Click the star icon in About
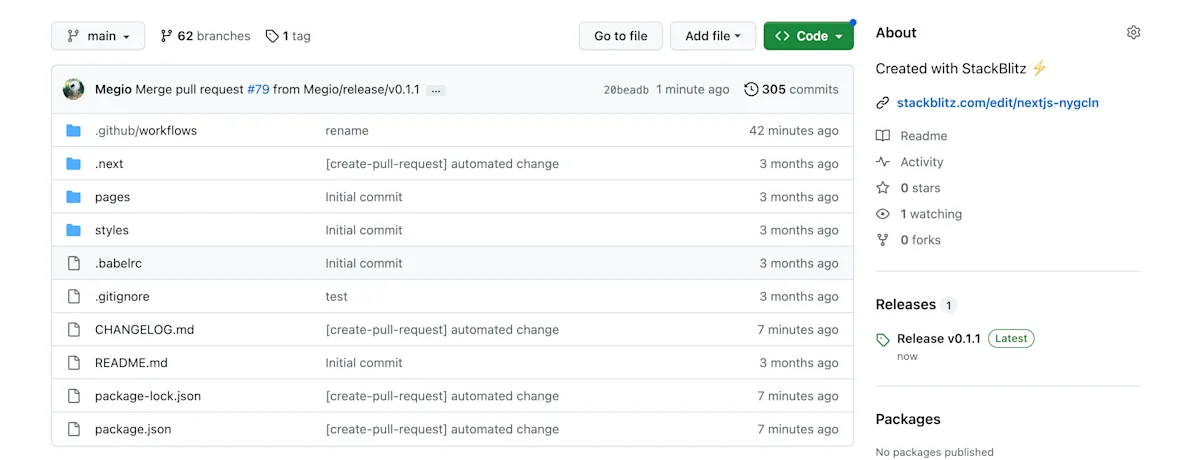The height and width of the screenshot is (460, 1200). (x=882, y=188)
